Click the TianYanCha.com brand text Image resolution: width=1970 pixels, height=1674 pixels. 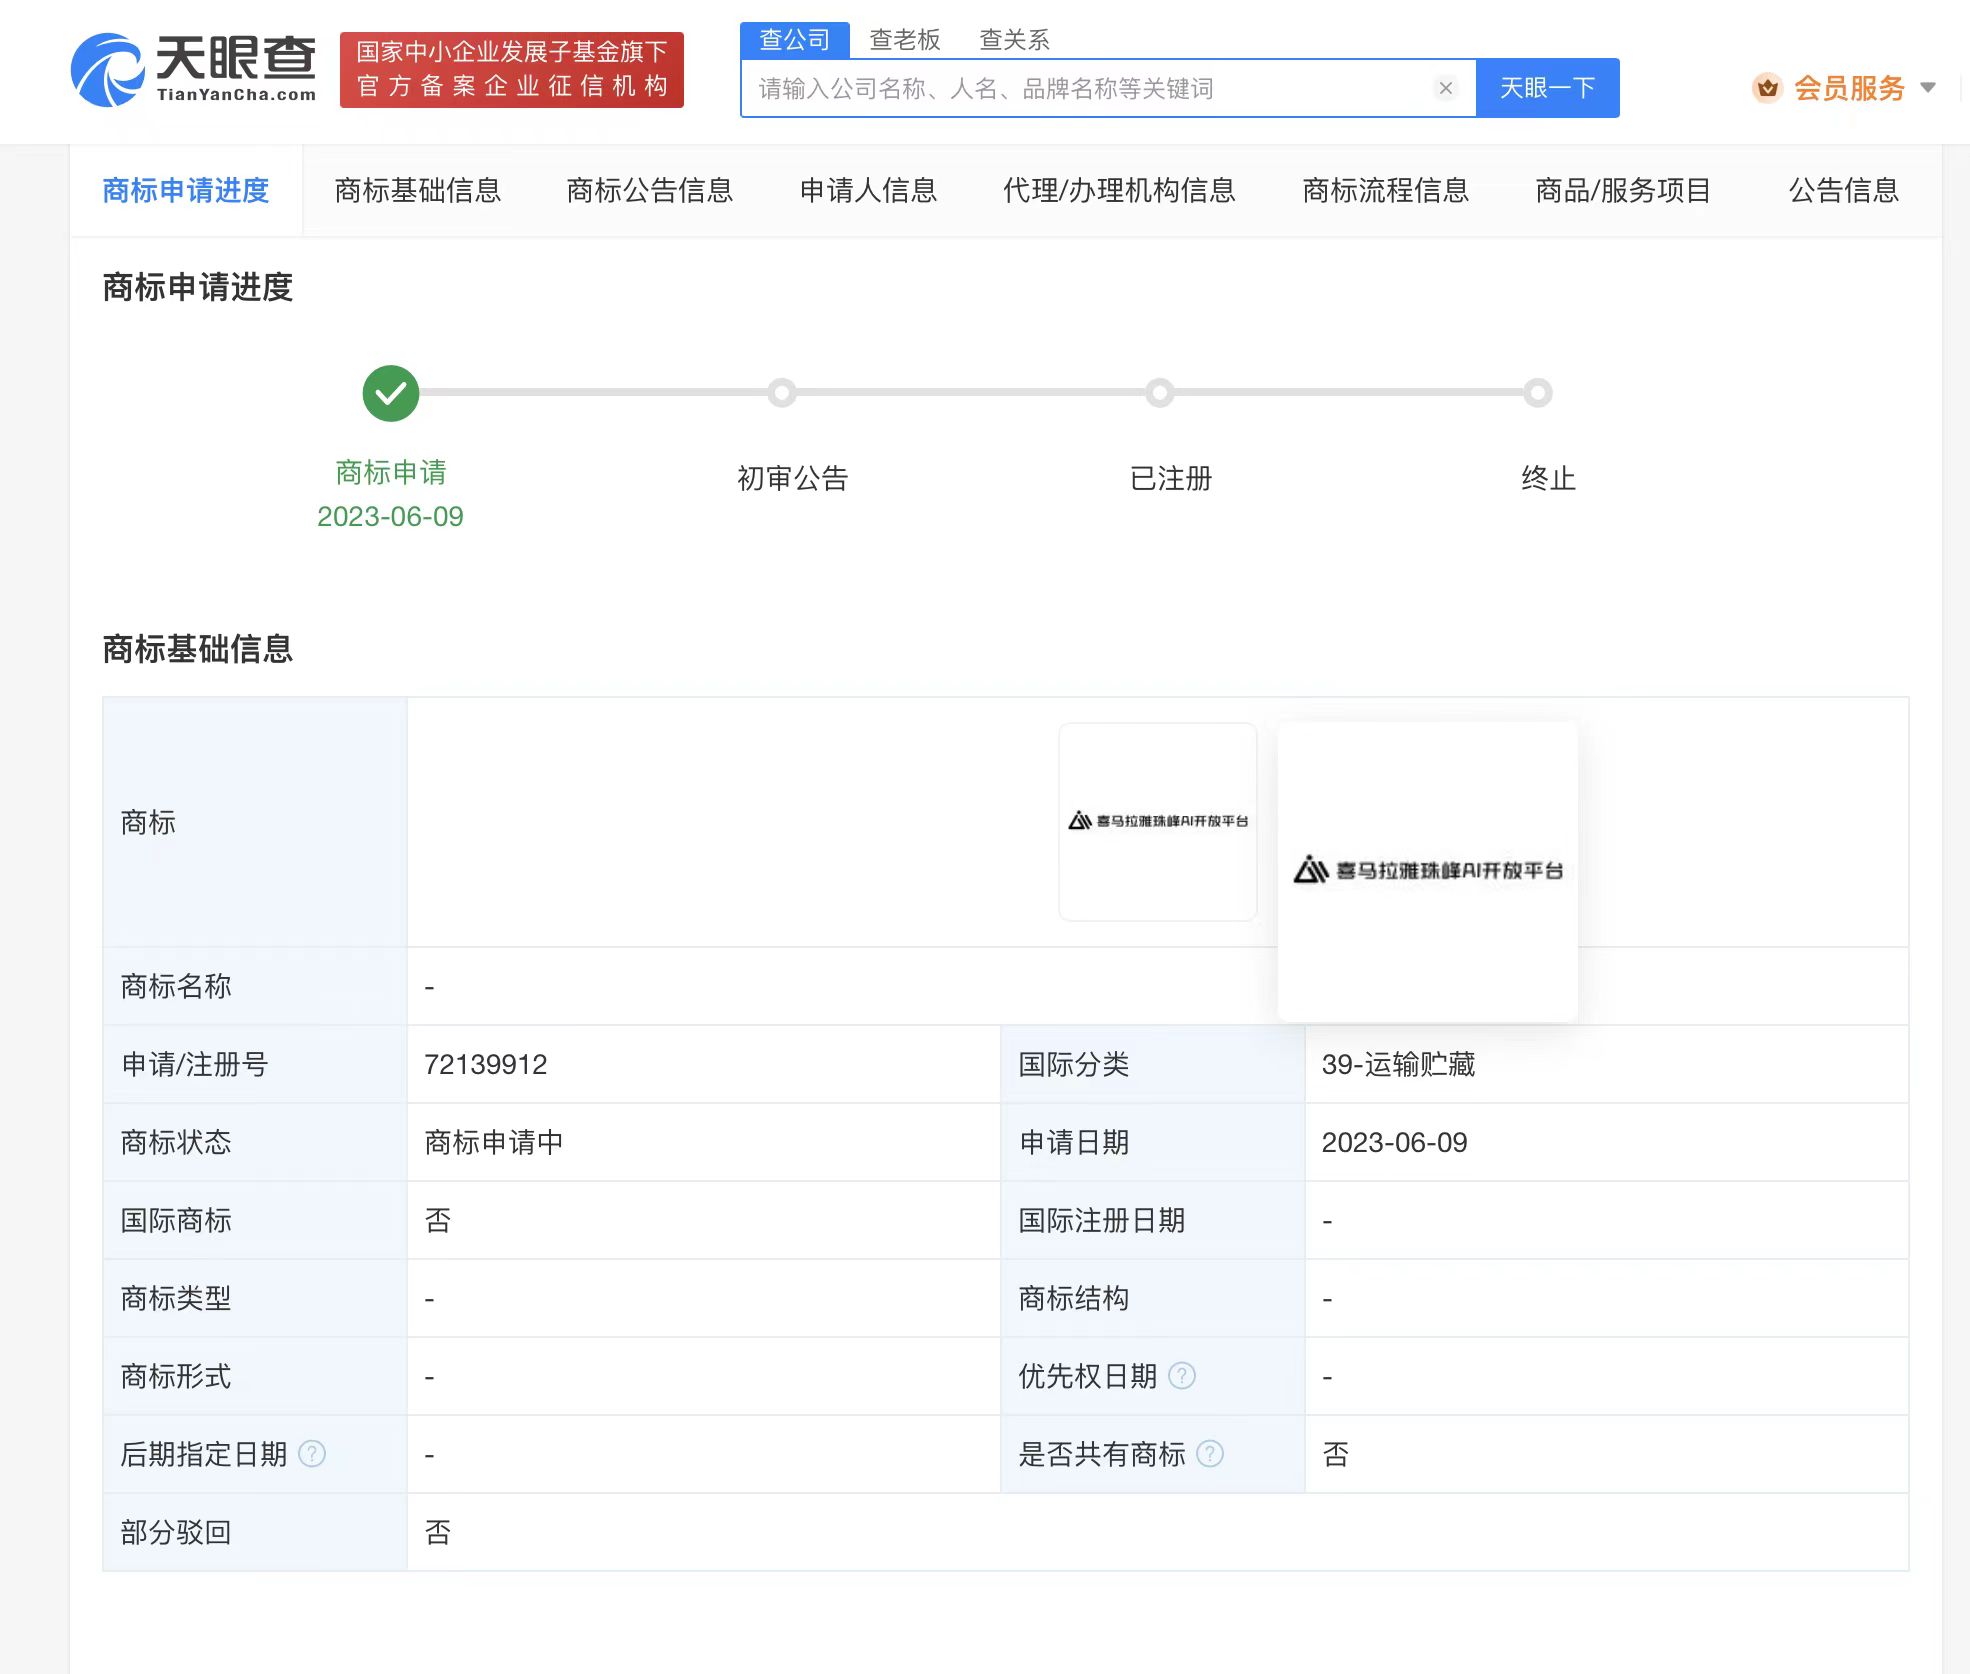236,95
